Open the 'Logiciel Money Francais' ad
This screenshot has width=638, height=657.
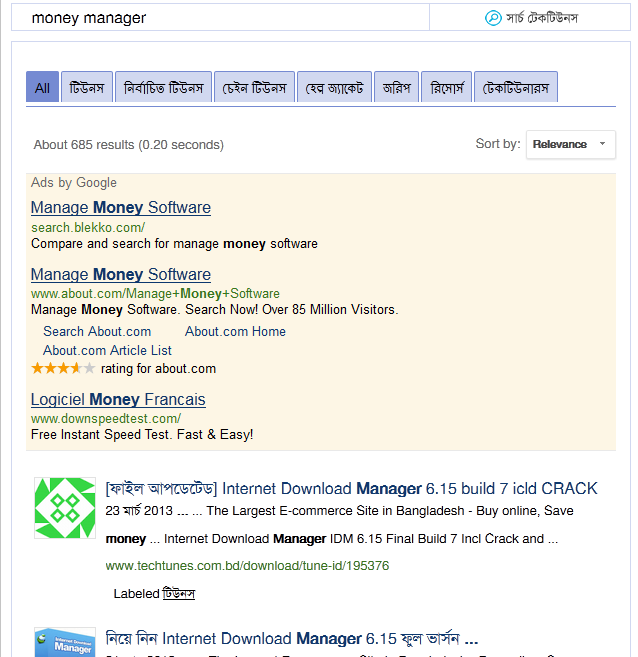point(118,400)
